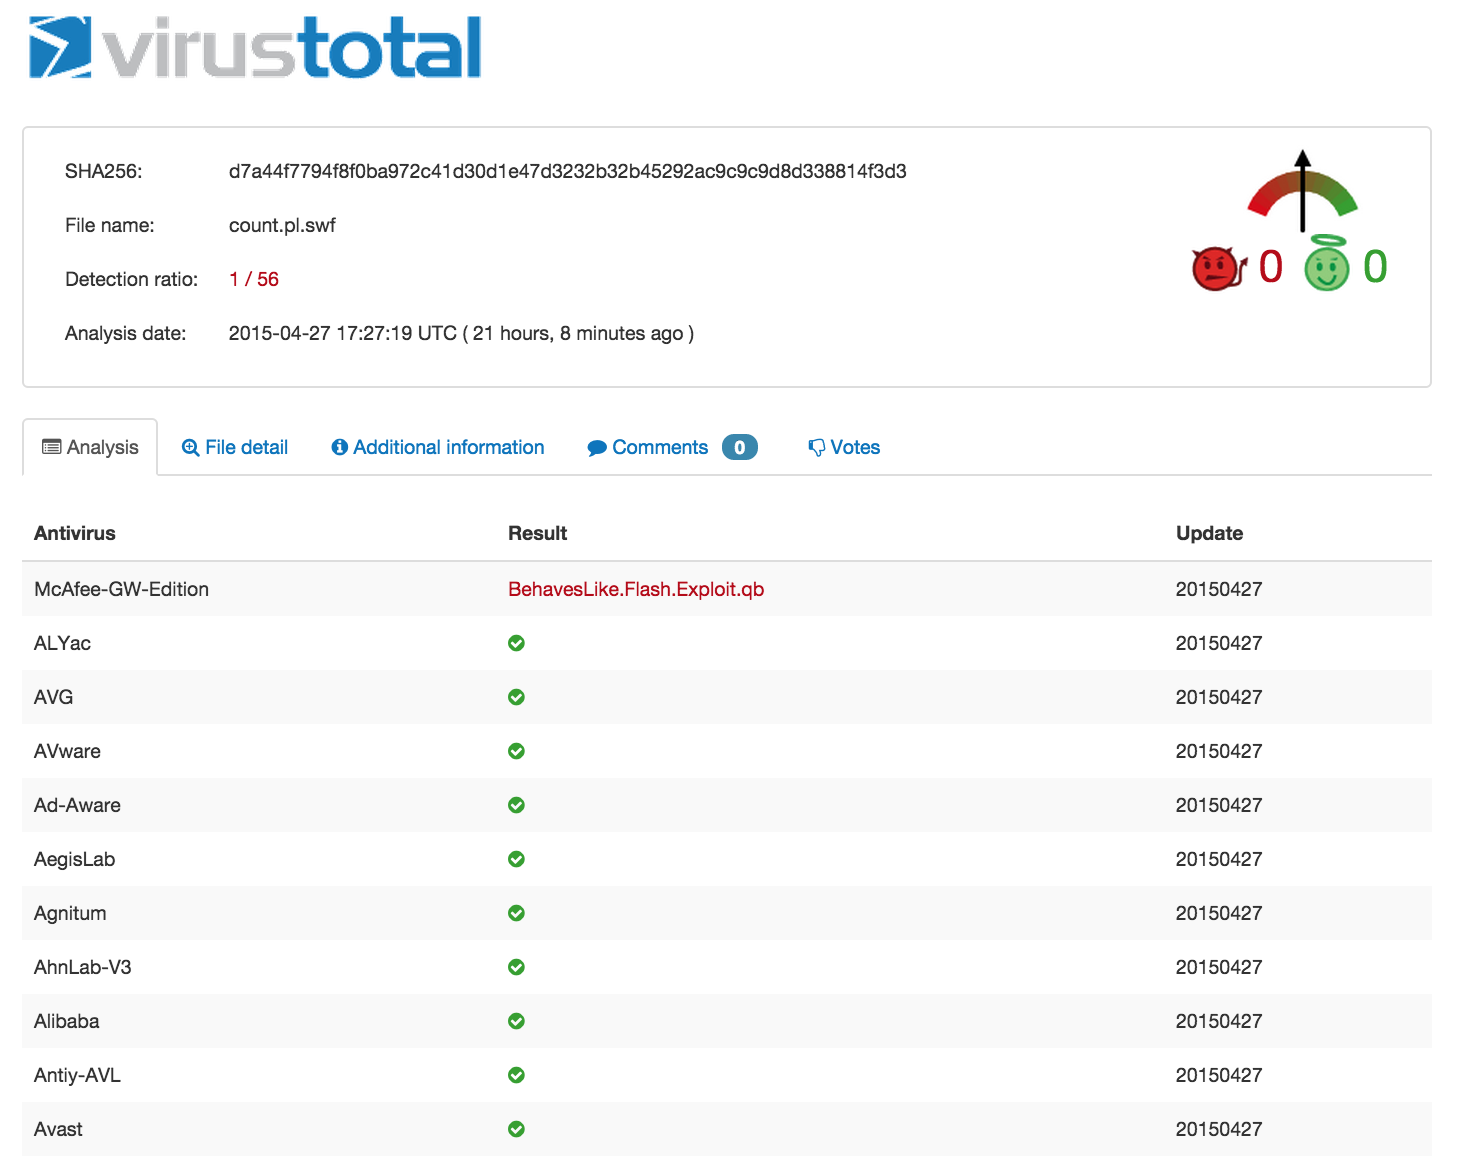Click the green checkmark in Agnitum row

[516, 913]
